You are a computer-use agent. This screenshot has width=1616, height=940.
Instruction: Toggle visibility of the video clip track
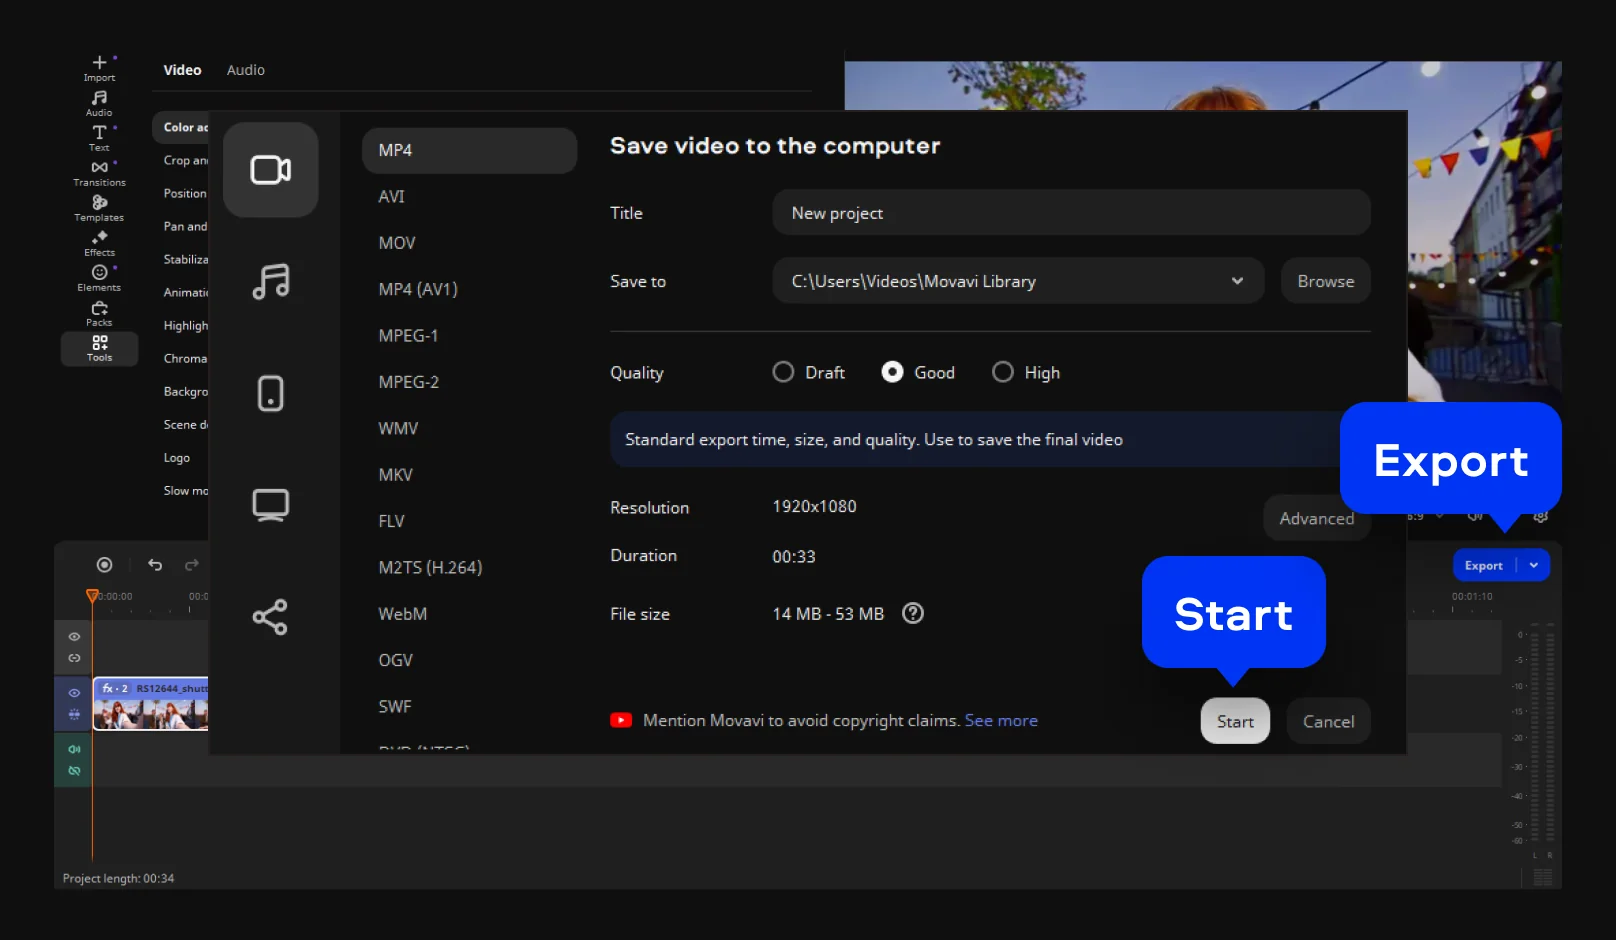click(74, 692)
